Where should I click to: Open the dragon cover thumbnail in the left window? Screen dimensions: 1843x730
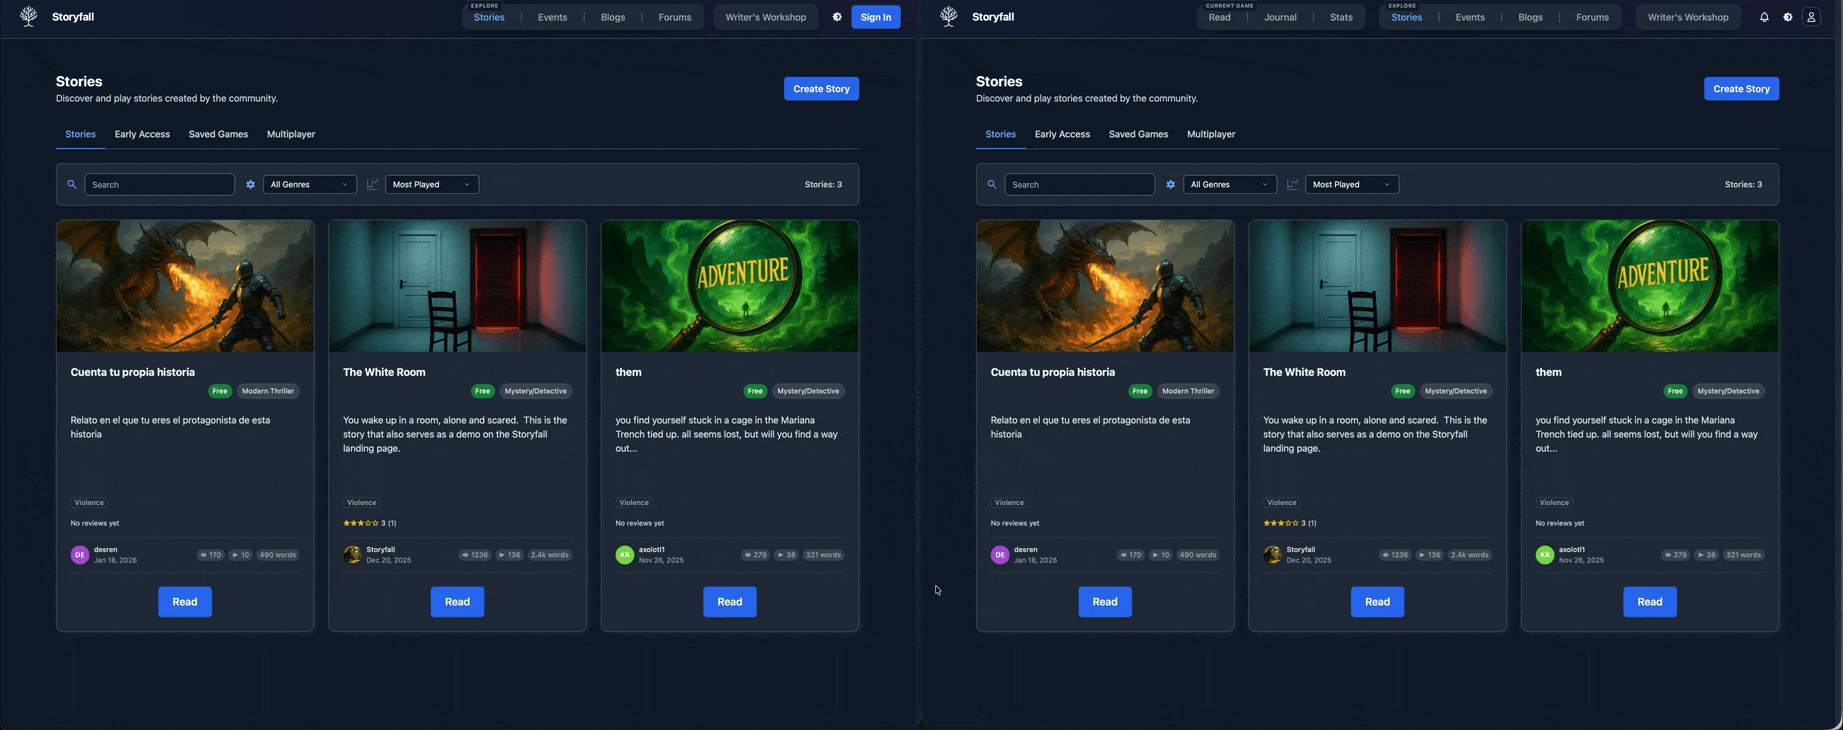(185, 286)
